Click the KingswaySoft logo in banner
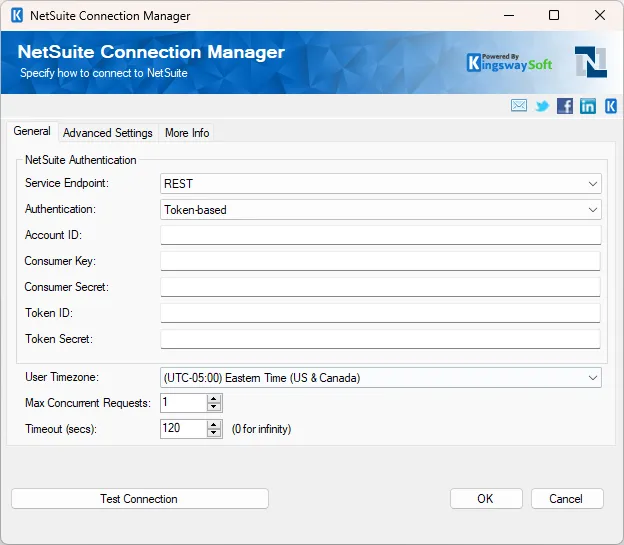 (511, 61)
